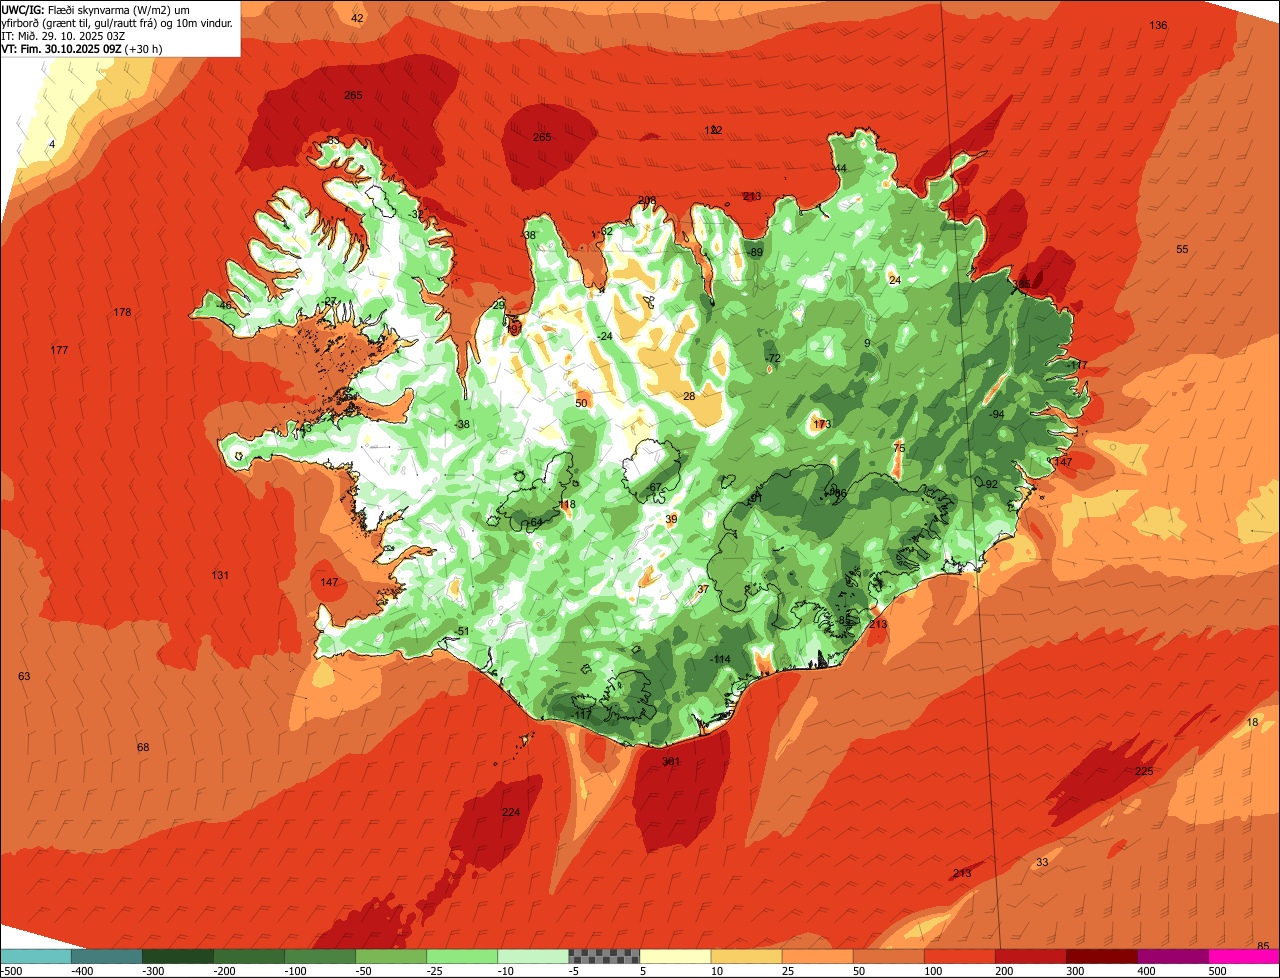Image resolution: width=1280 pixels, height=978 pixels.
Task: Click the map value '131' off the southwest coast
Action: pyautogui.click(x=220, y=575)
